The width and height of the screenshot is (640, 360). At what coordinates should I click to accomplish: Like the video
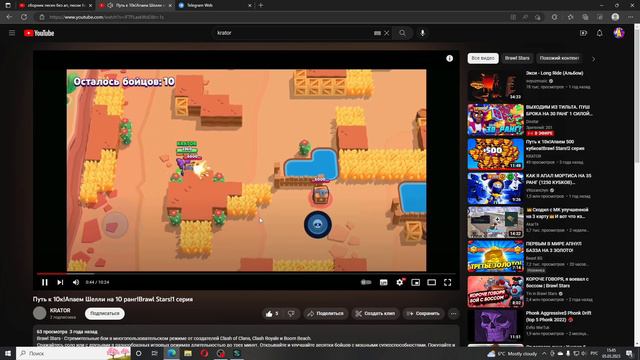point(272,313)
